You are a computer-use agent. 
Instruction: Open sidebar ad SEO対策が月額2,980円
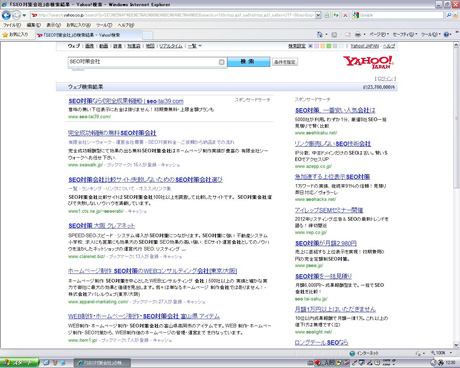[326, 243]
